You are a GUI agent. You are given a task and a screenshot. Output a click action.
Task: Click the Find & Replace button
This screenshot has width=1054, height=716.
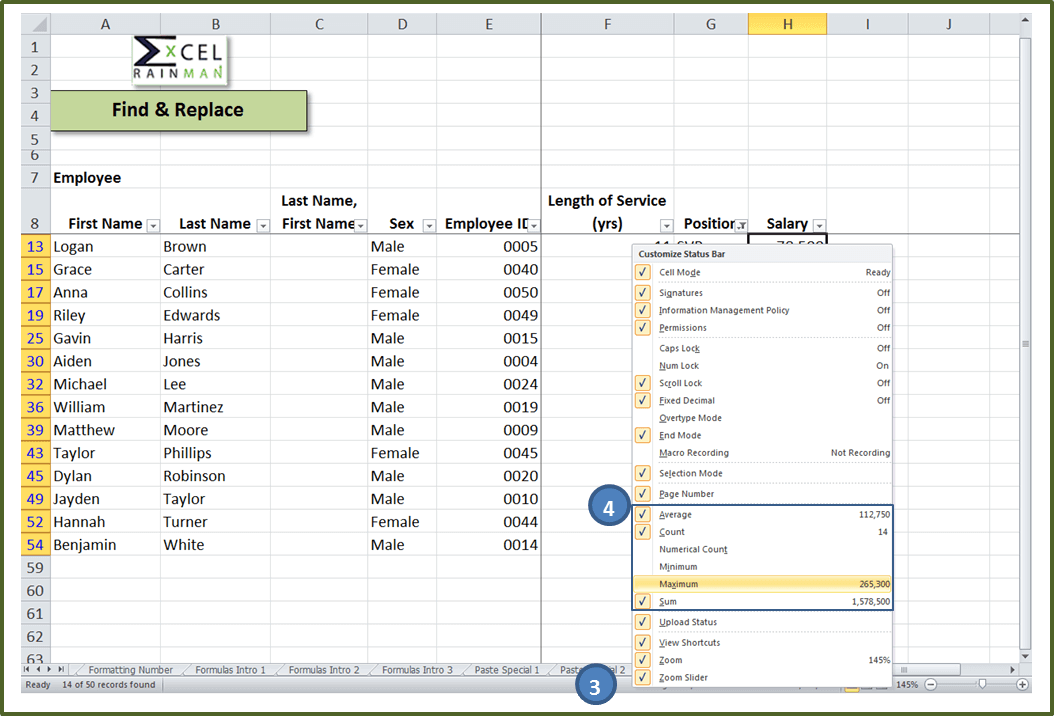[178, 110]
